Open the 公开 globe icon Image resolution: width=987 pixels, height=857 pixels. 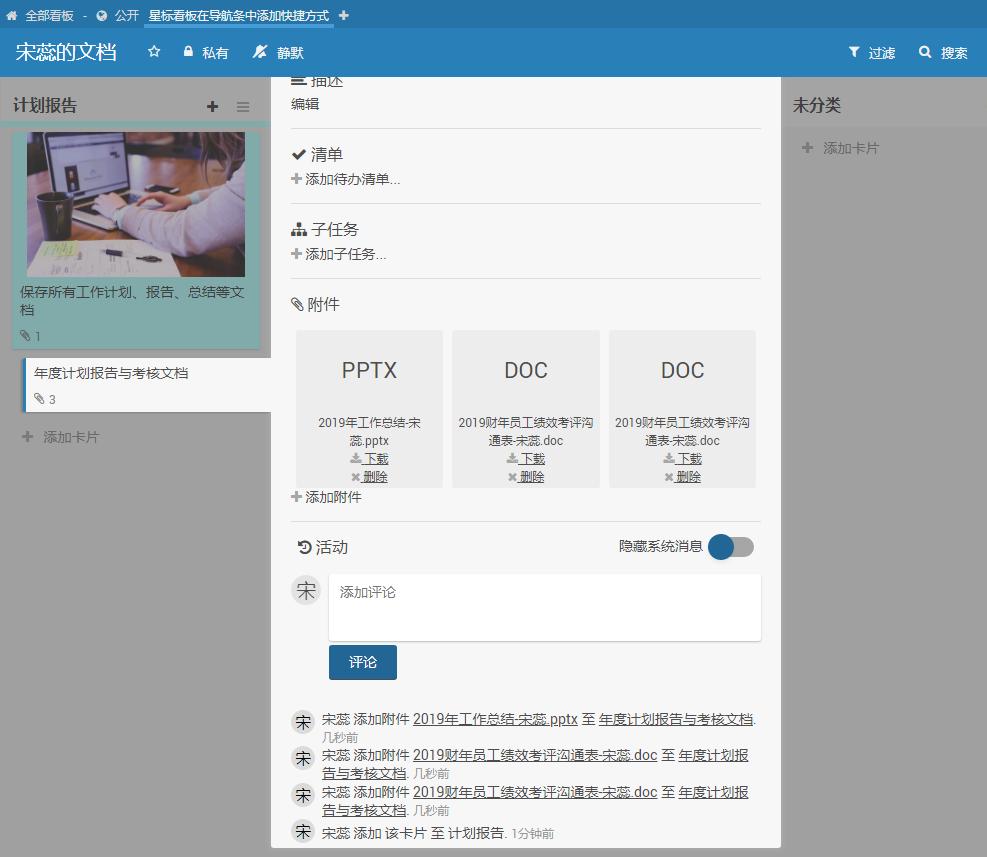101,16
